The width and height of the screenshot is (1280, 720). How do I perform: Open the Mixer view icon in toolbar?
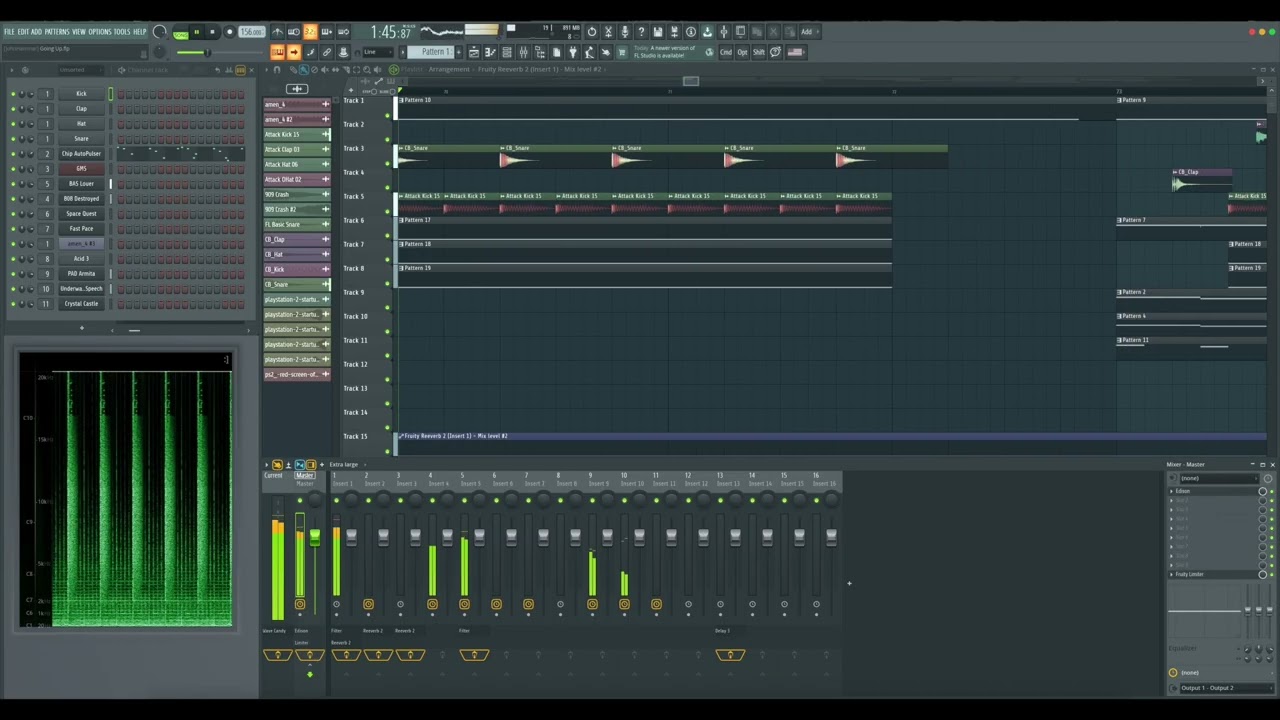tap(523, 52)
